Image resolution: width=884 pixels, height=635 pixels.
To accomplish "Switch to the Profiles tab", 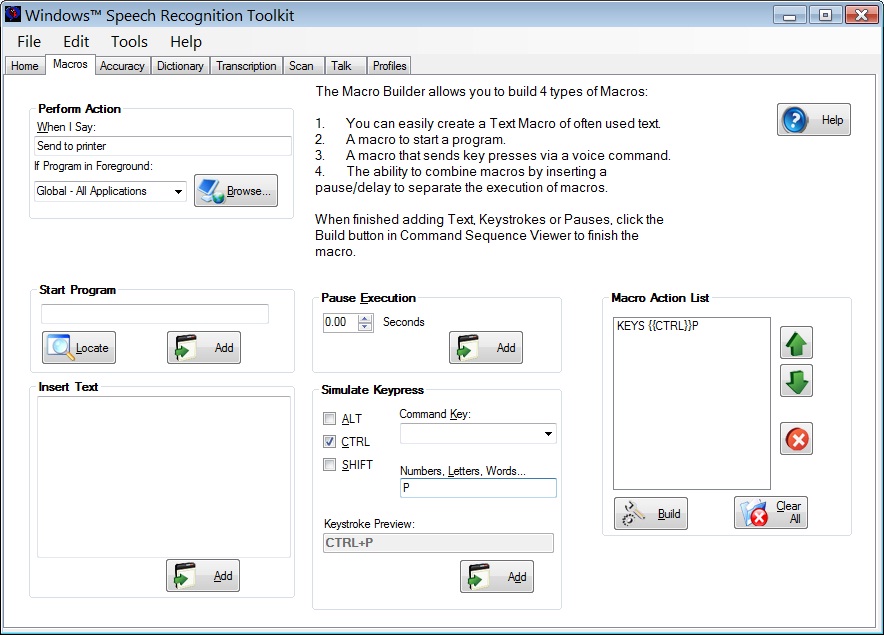I will click(390, 66).
